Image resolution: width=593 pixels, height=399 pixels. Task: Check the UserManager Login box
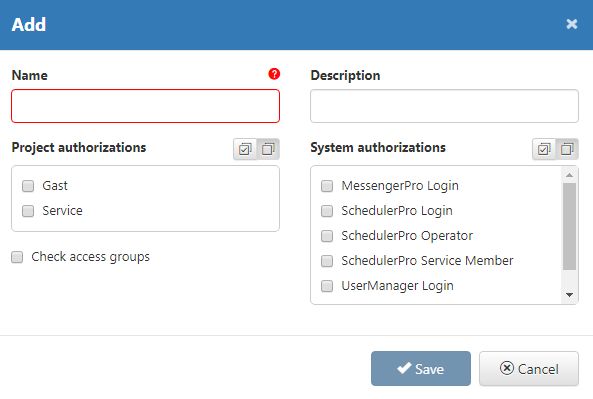pyautogui.click(x=327, y=286)
